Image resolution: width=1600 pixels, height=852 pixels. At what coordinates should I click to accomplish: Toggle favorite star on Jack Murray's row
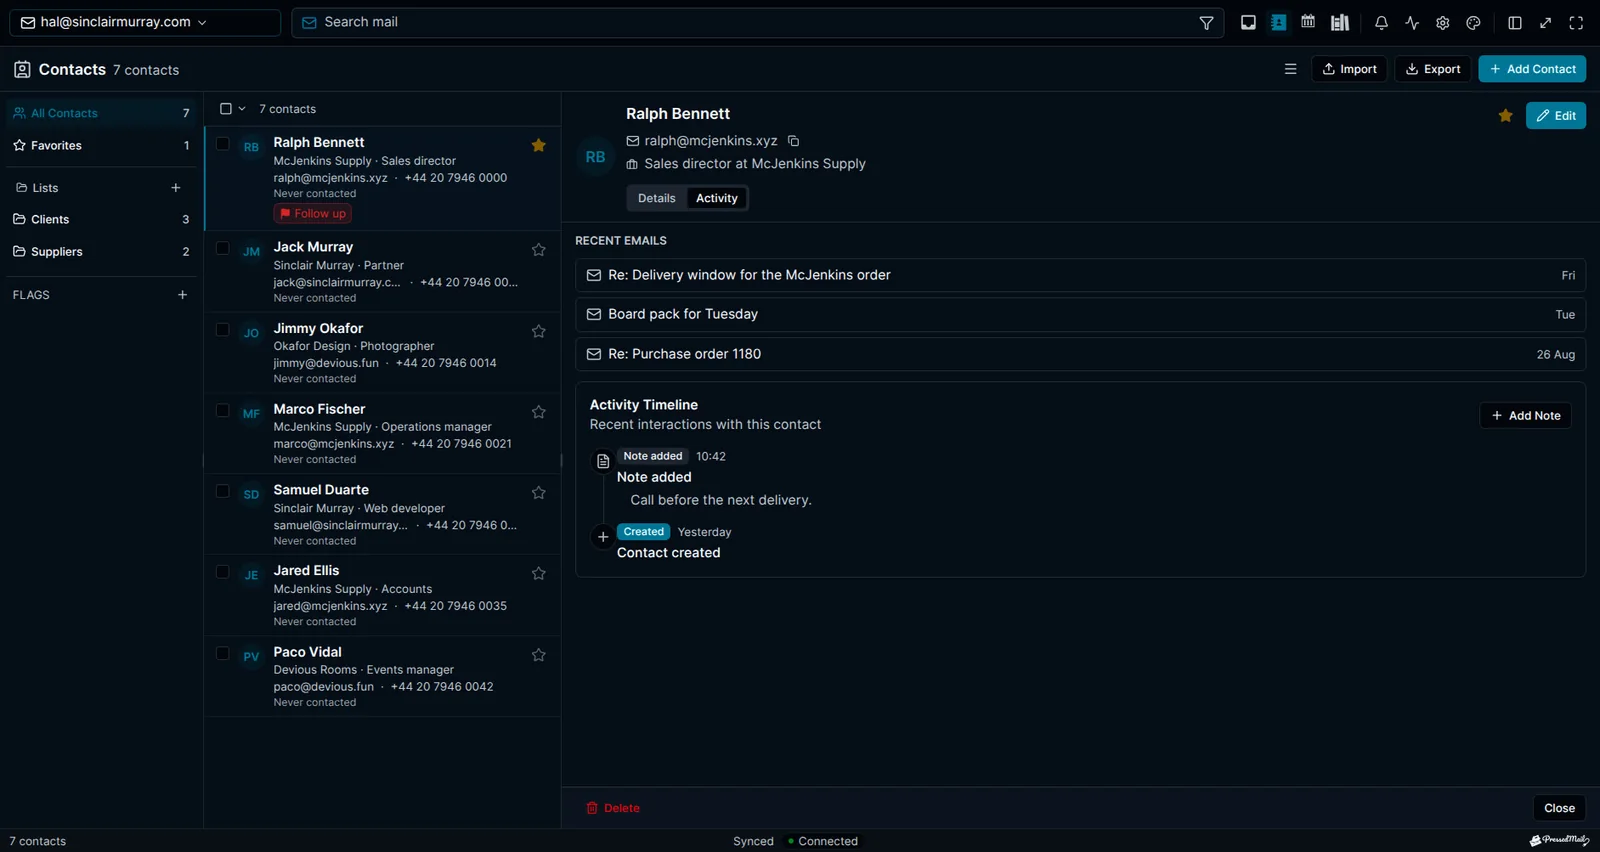pyautogui.click(x=538, y=250)
